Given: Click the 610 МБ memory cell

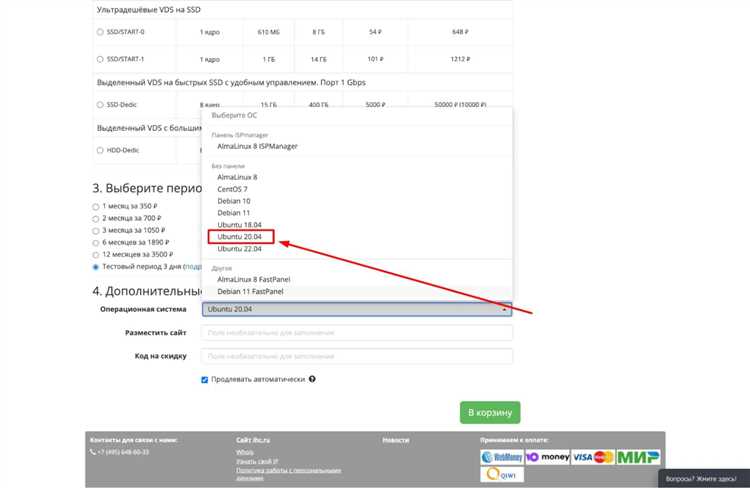Looking at the screenshot, I should point(269,32).
